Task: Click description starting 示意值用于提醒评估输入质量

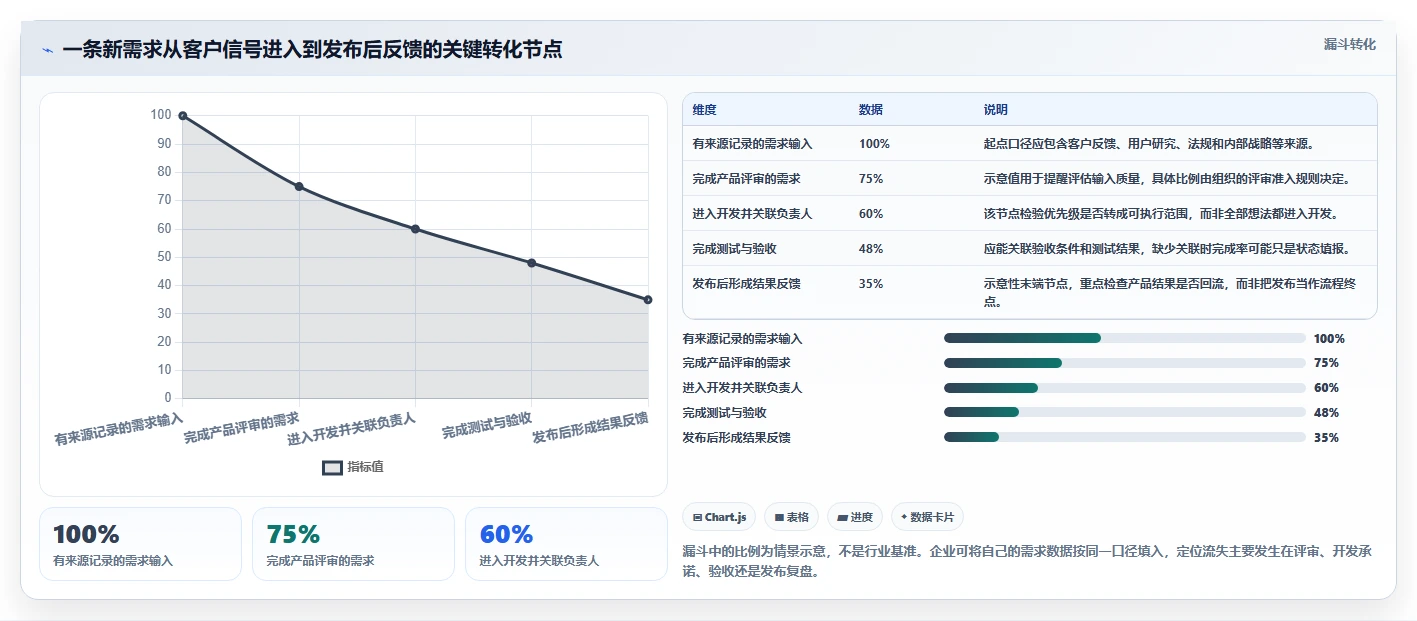Action: (1168, 179)
